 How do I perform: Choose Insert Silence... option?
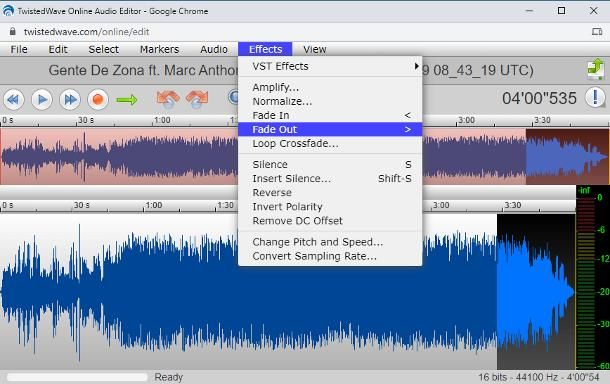[x=330, y=178]
